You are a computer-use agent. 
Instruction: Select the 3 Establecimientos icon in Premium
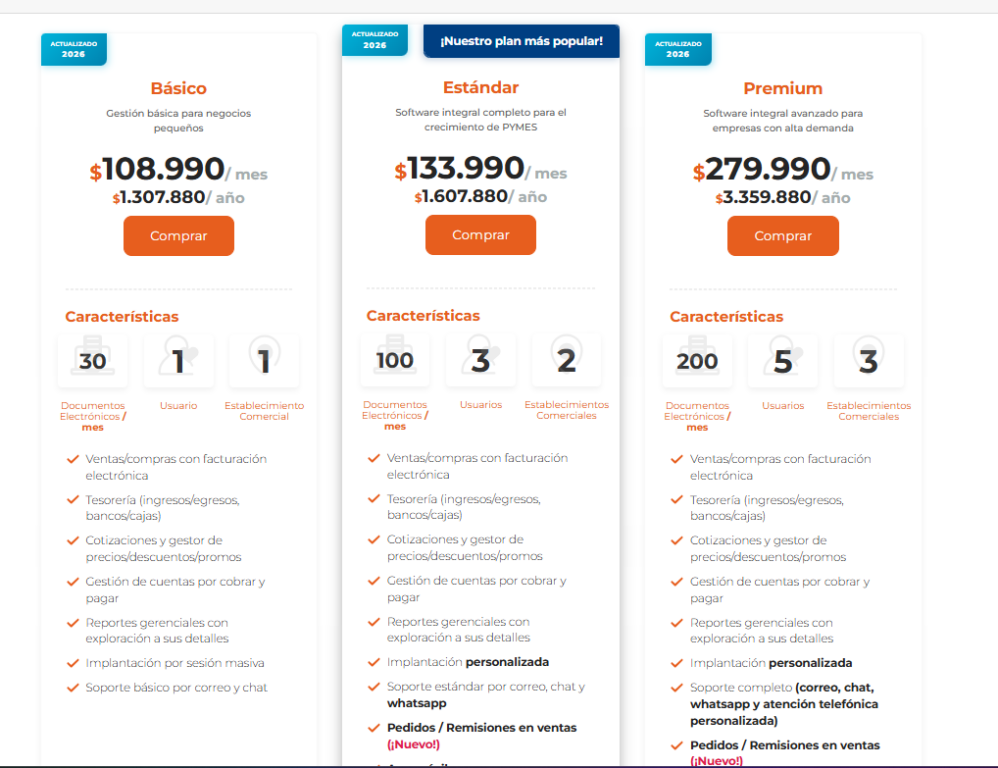pyautogui.click(x=869, y=361)
